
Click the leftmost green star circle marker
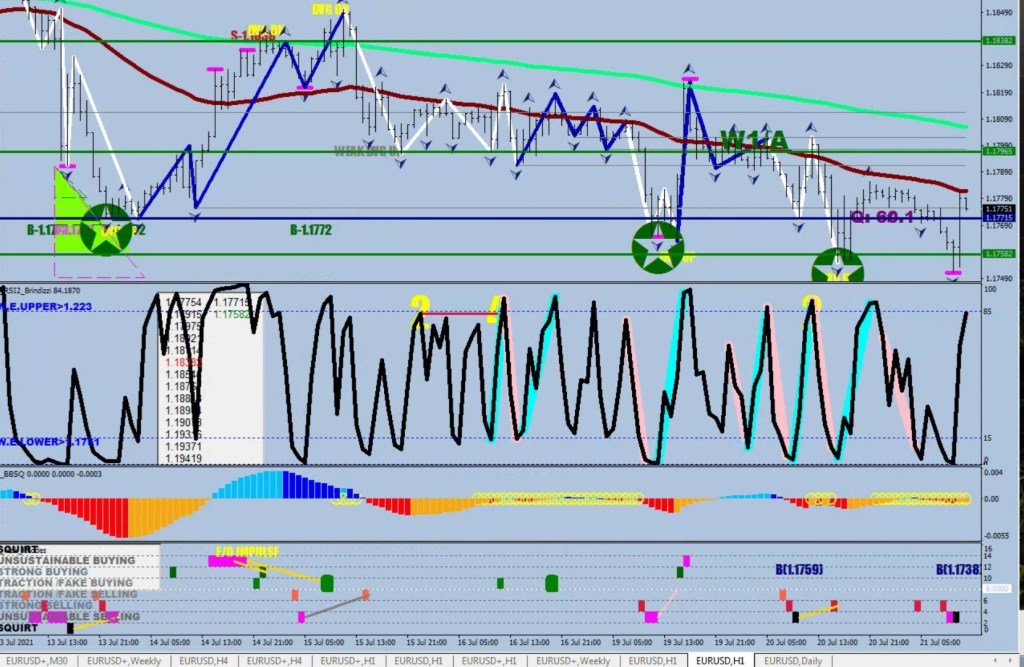[106, 229]
